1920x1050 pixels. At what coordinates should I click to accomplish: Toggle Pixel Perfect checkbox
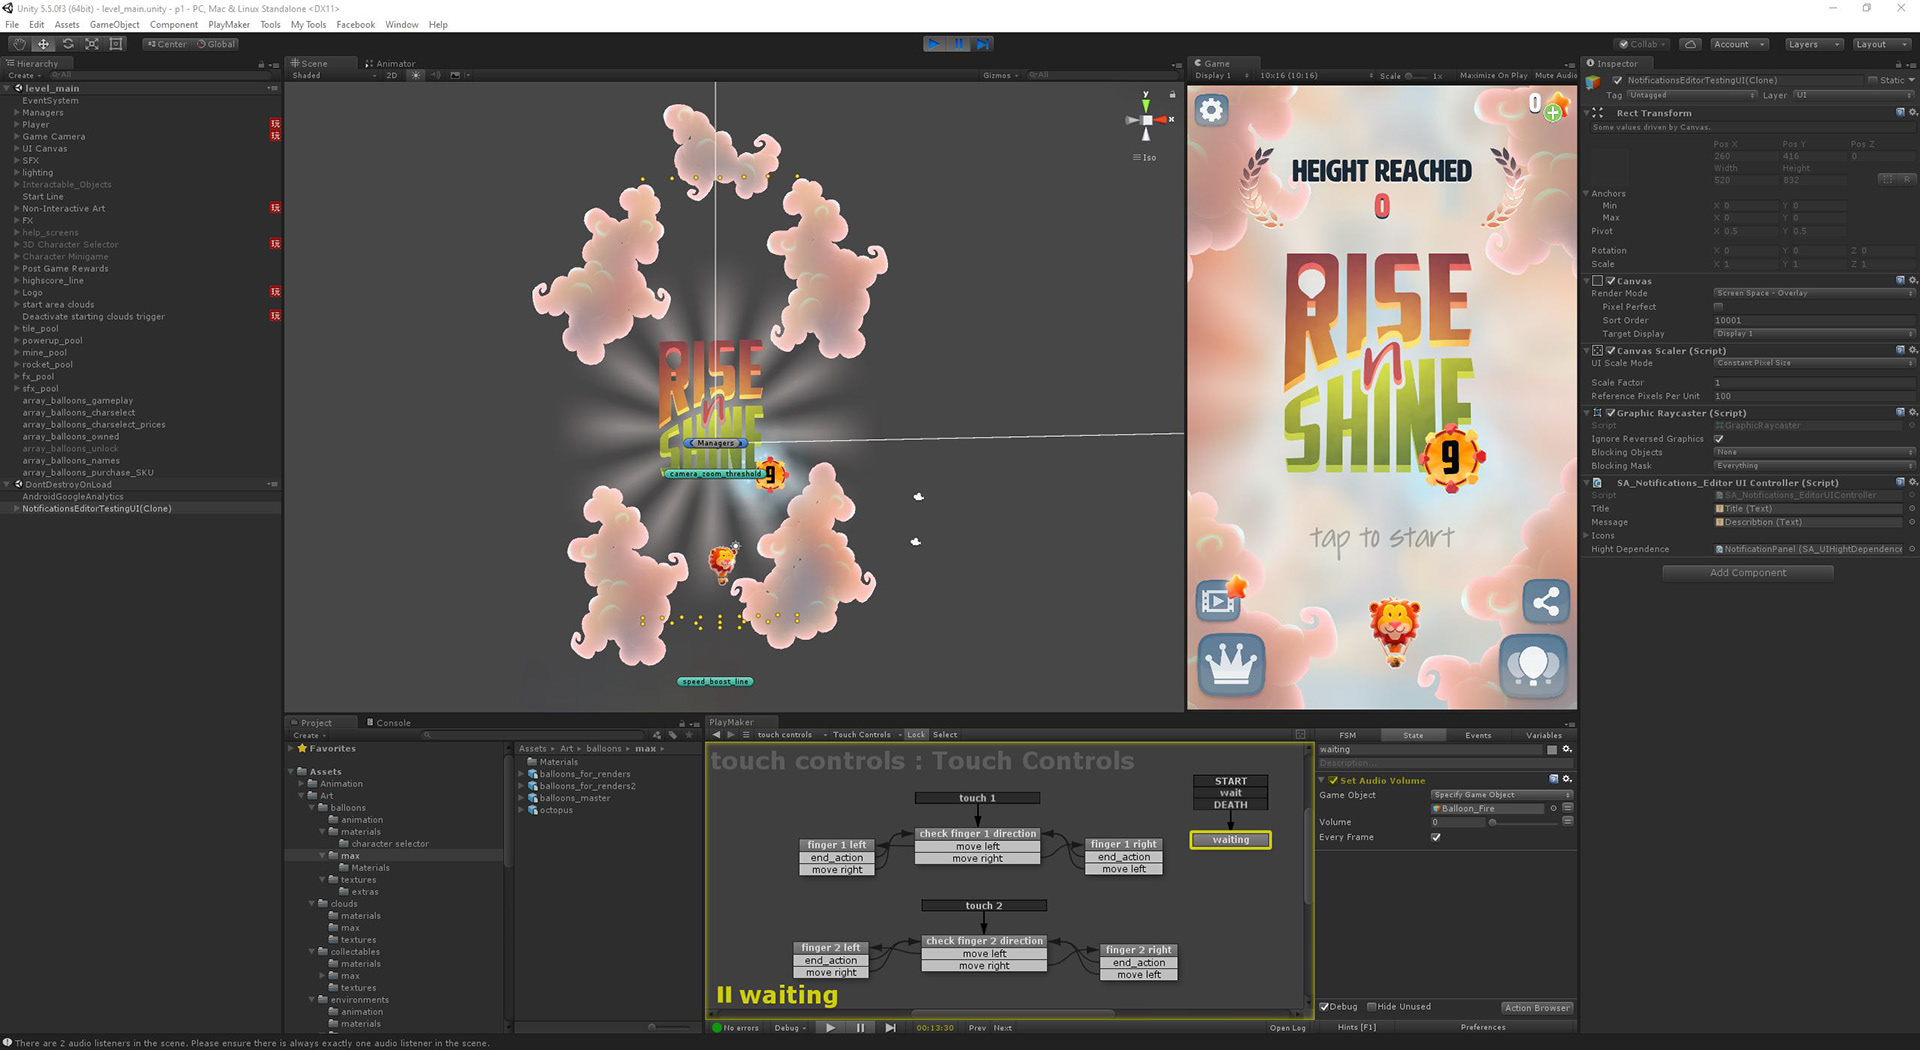pyautogui.click(x=1718, y=307)
